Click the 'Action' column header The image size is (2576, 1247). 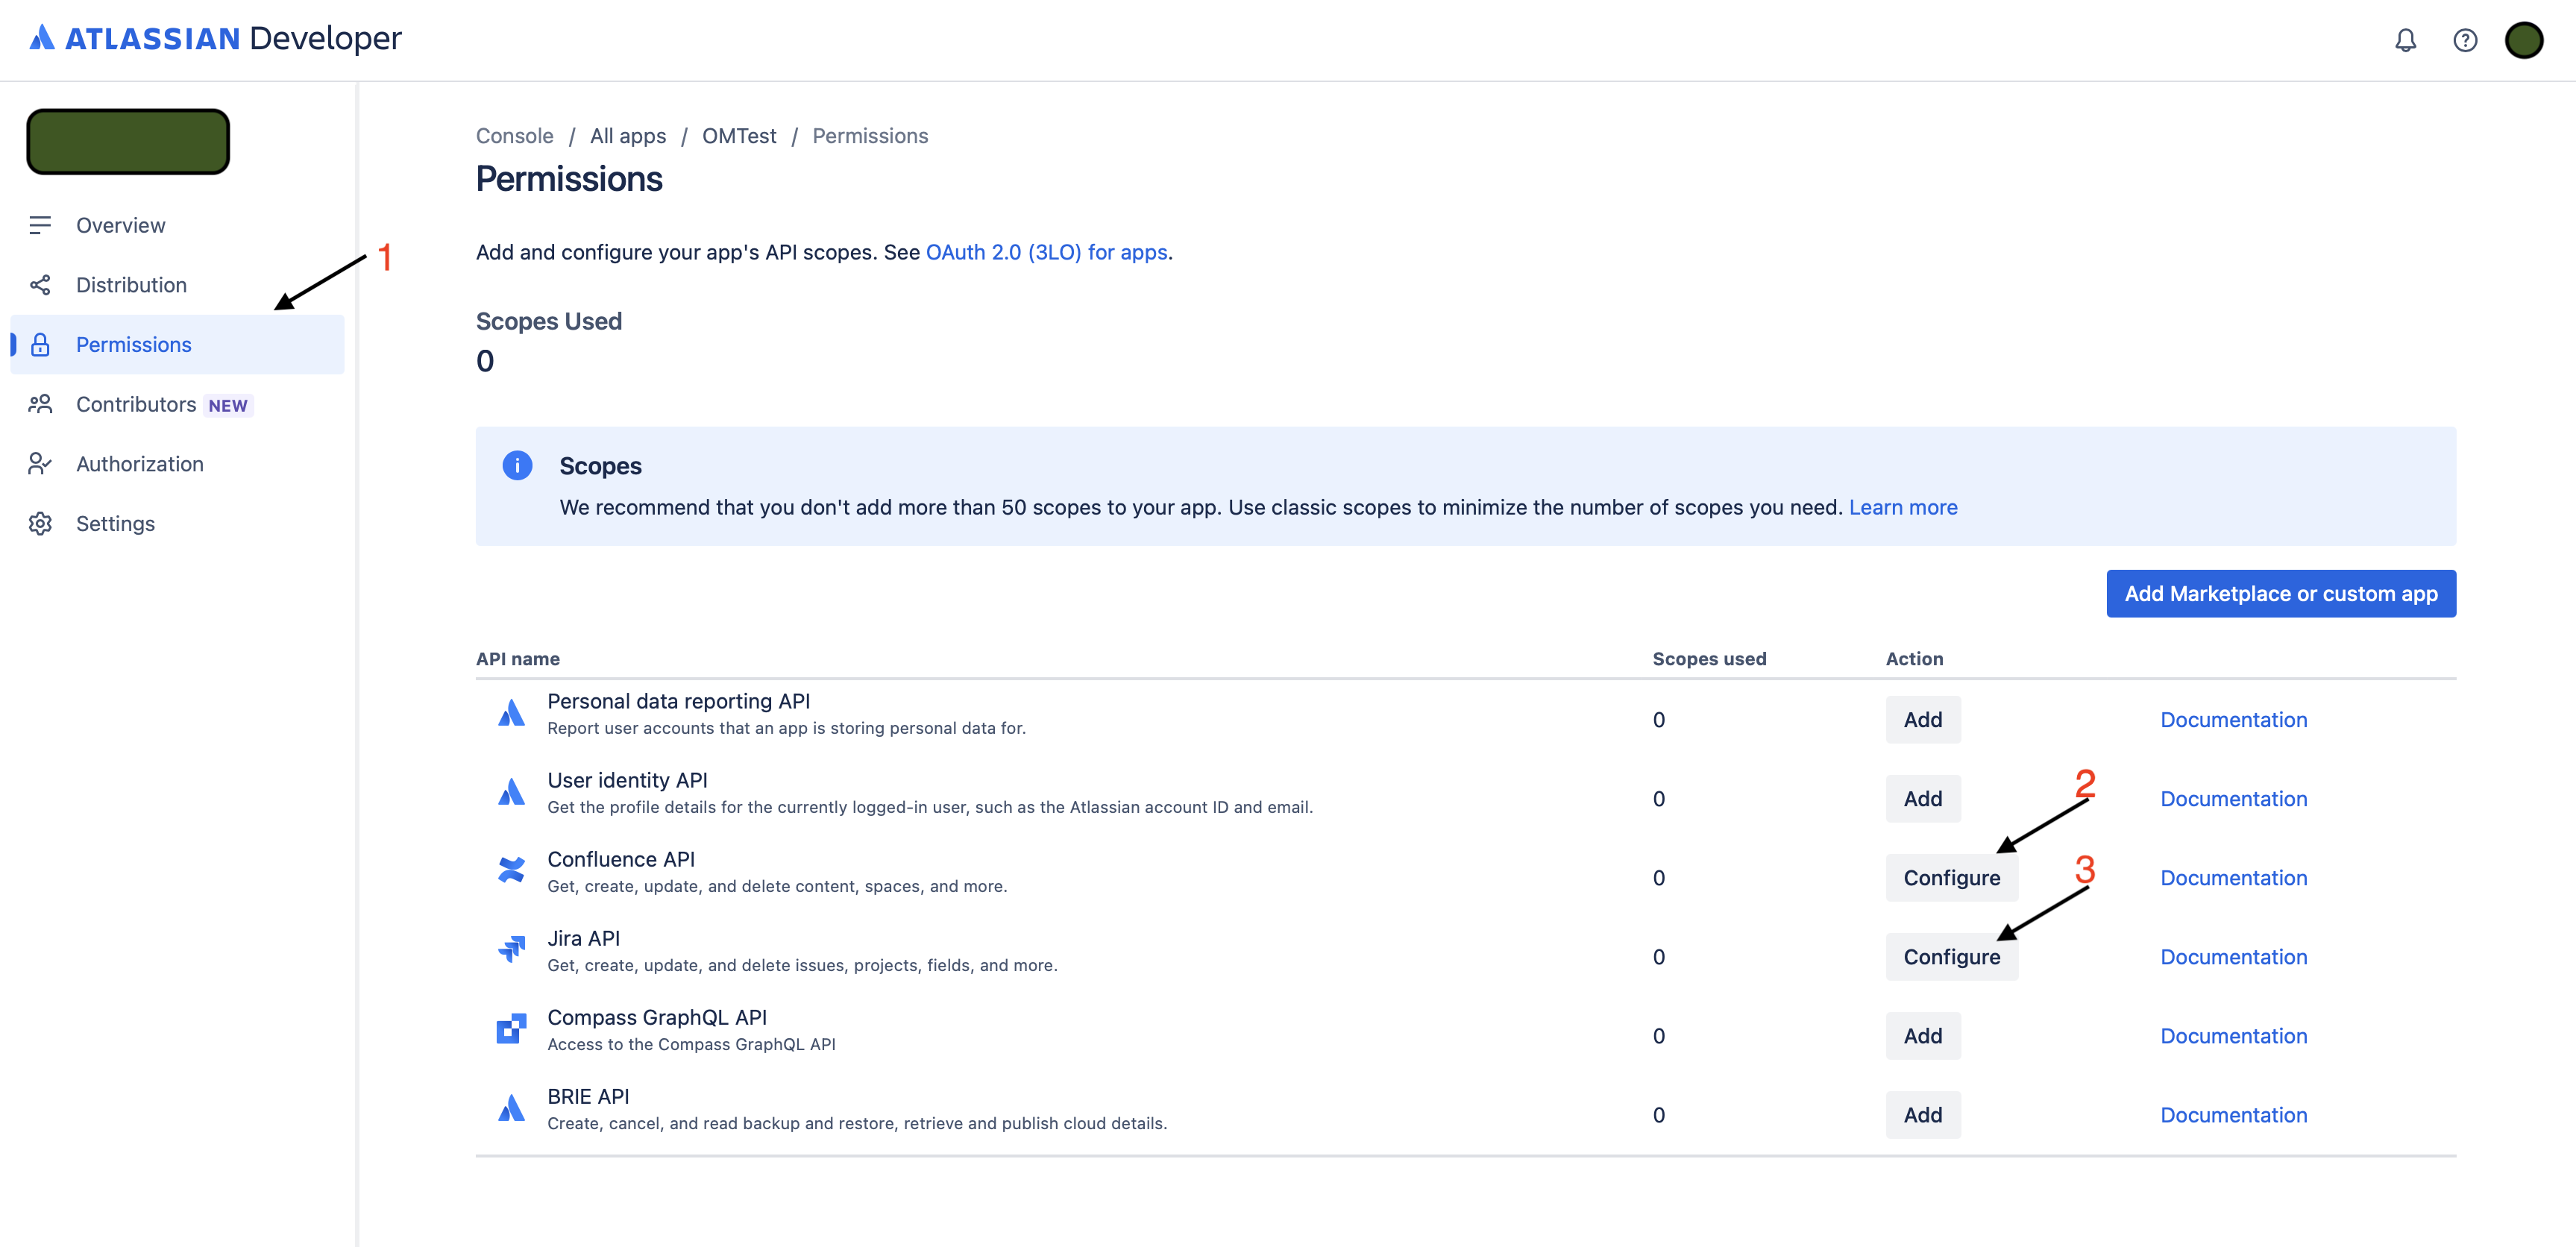coord(1914,659)
